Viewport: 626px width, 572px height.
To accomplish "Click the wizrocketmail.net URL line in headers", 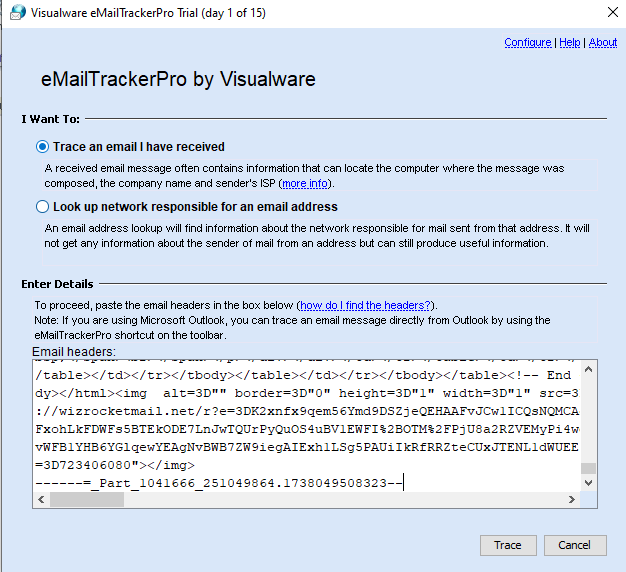I will pyautogui.click(x=307, y=411).
